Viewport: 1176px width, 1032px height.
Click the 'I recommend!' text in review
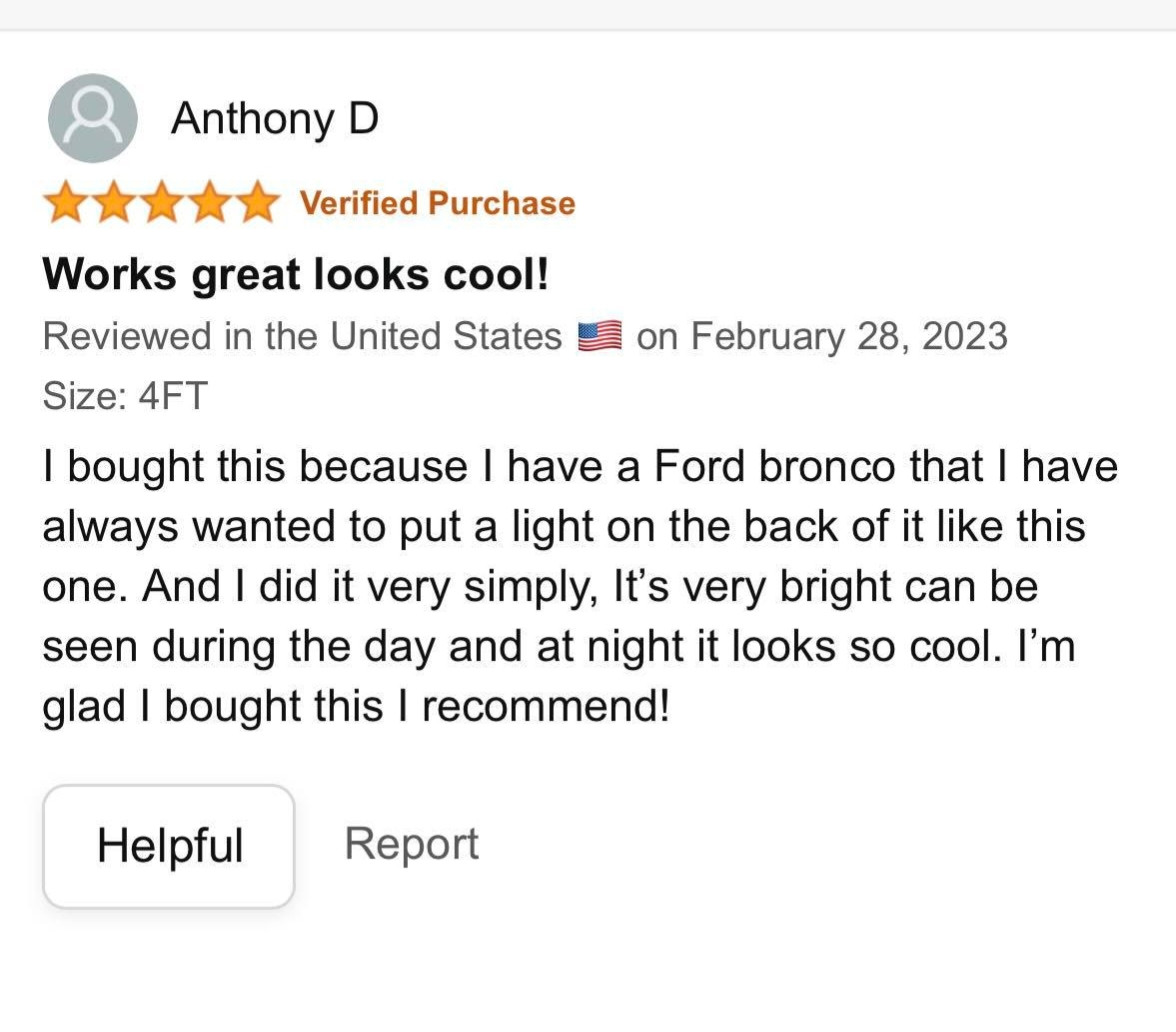click(x=534, y=707)
